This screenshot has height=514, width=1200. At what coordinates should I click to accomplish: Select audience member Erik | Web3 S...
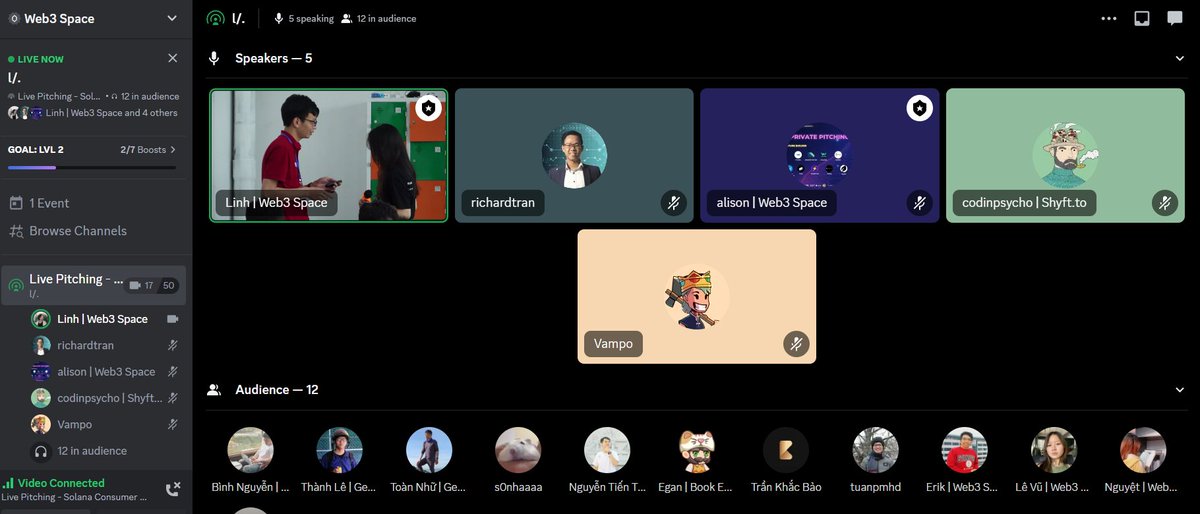[x=964, y=460]
